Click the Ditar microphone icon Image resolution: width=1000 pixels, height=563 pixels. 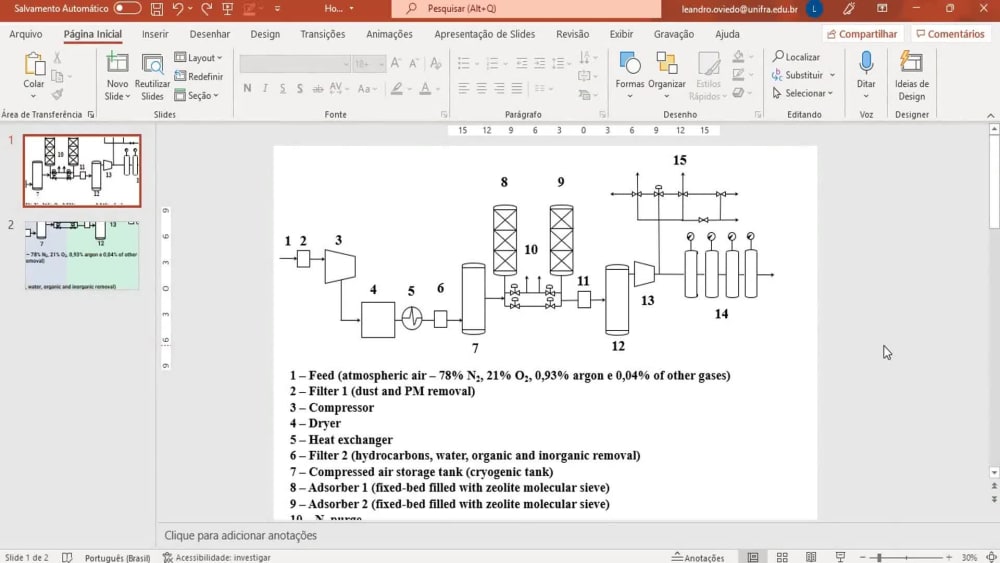point(866,62)
